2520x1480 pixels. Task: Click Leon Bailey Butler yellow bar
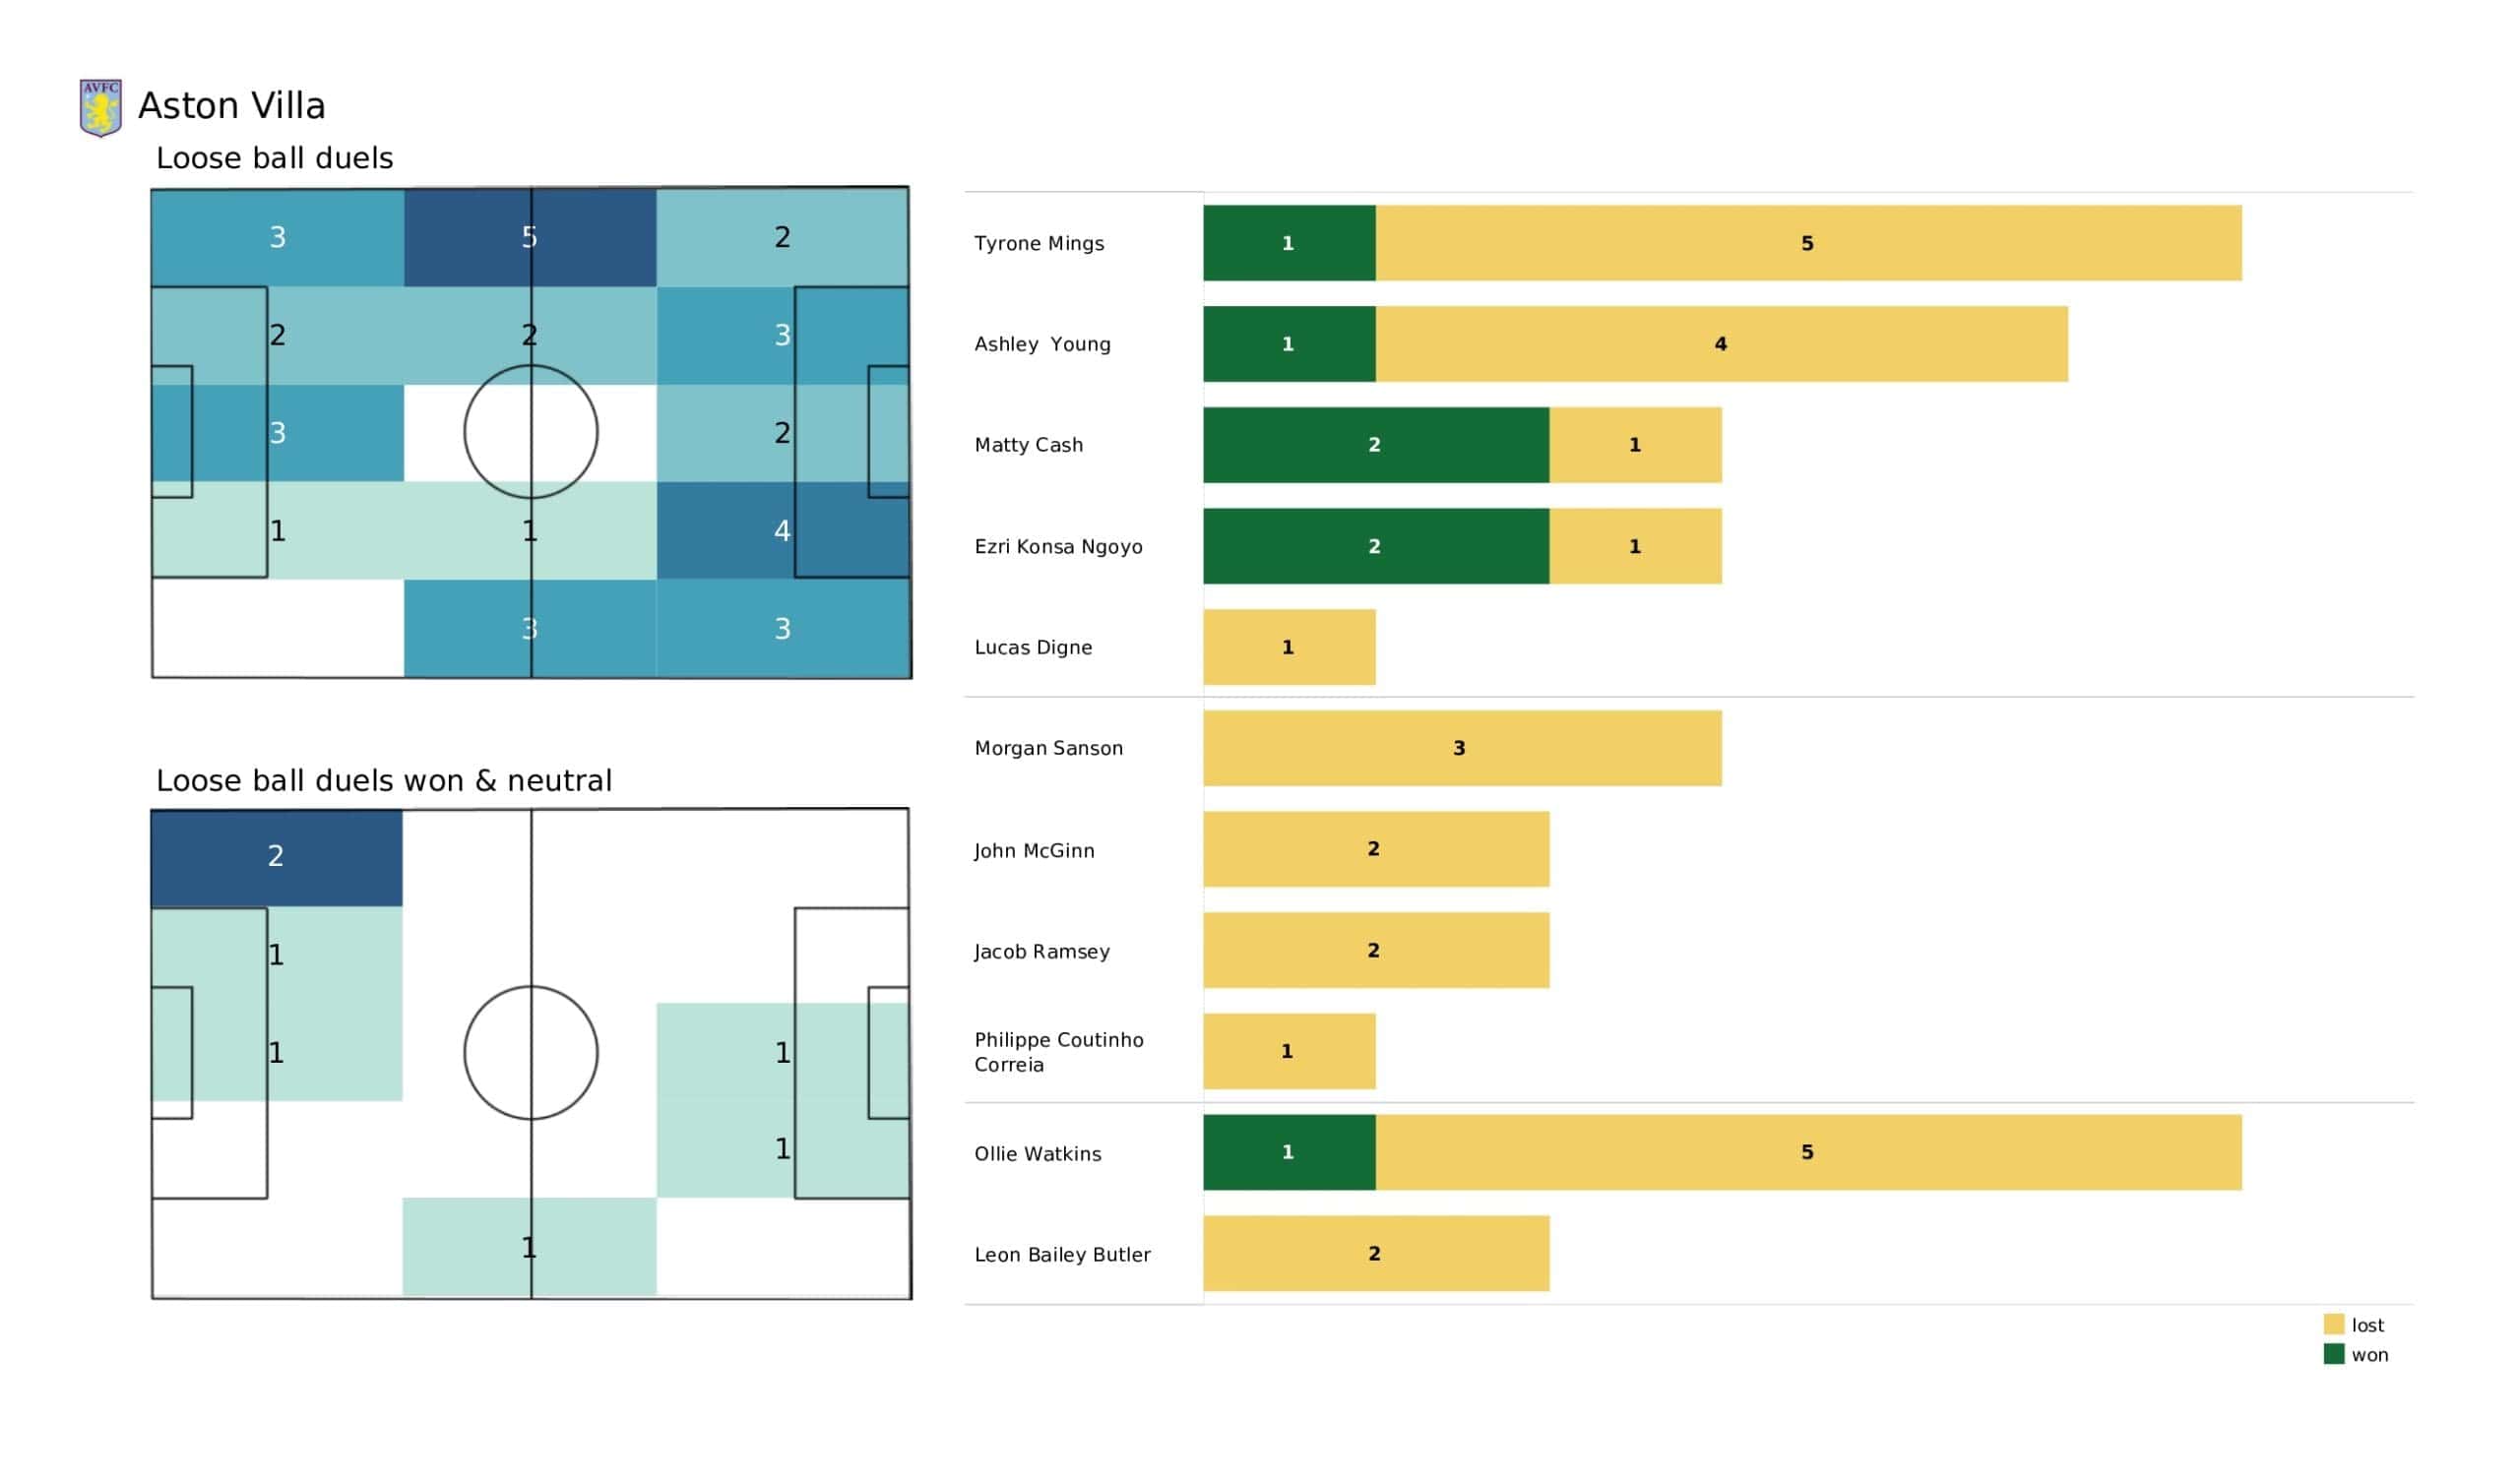point(1376,1253)
